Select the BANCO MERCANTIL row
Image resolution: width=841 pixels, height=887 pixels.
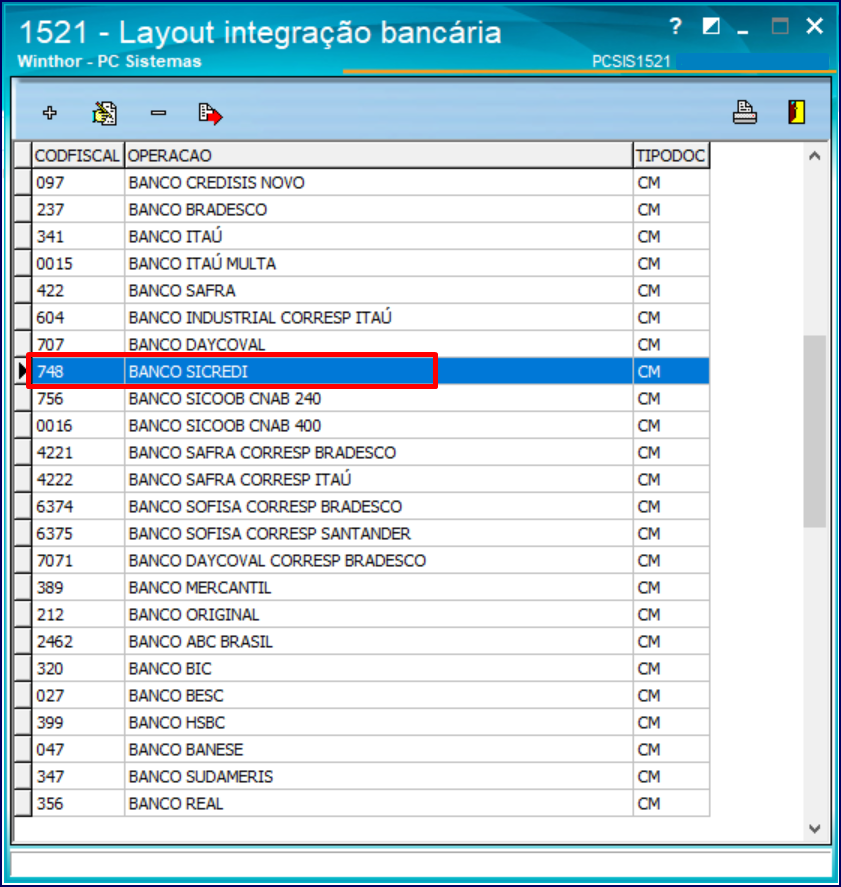point(370,588)
